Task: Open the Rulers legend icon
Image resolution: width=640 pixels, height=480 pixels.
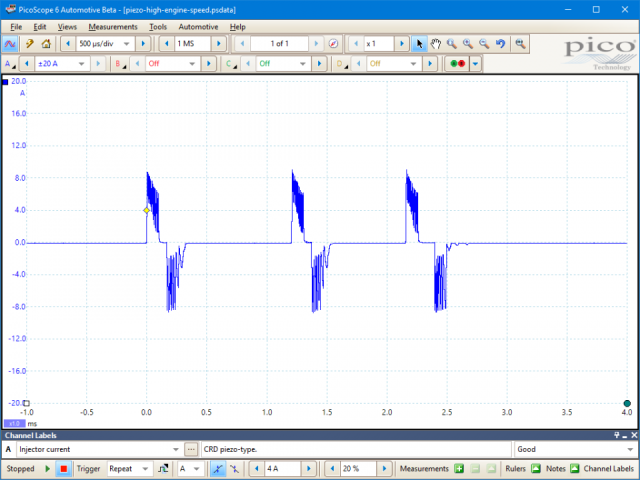Action: point(535,468)
